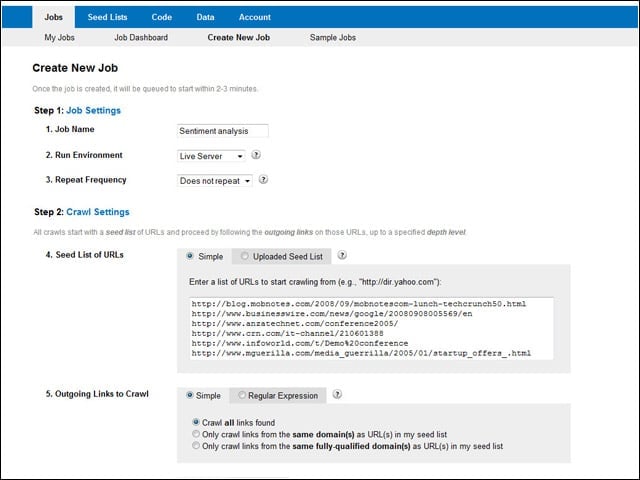Image resolution: width=640 pixels, height=480 pixels.
Task: Select Uploaded Seed List radio button
Action: 244,256
